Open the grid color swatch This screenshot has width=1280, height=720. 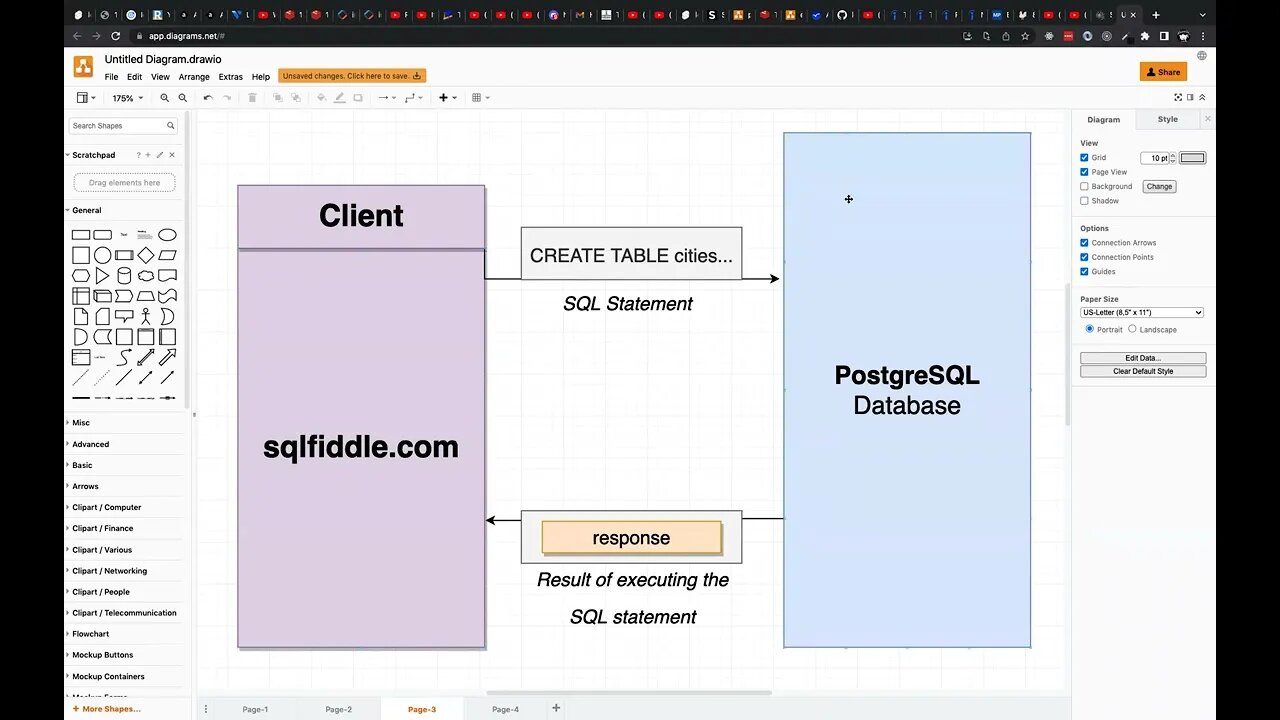click(1192, 158)
